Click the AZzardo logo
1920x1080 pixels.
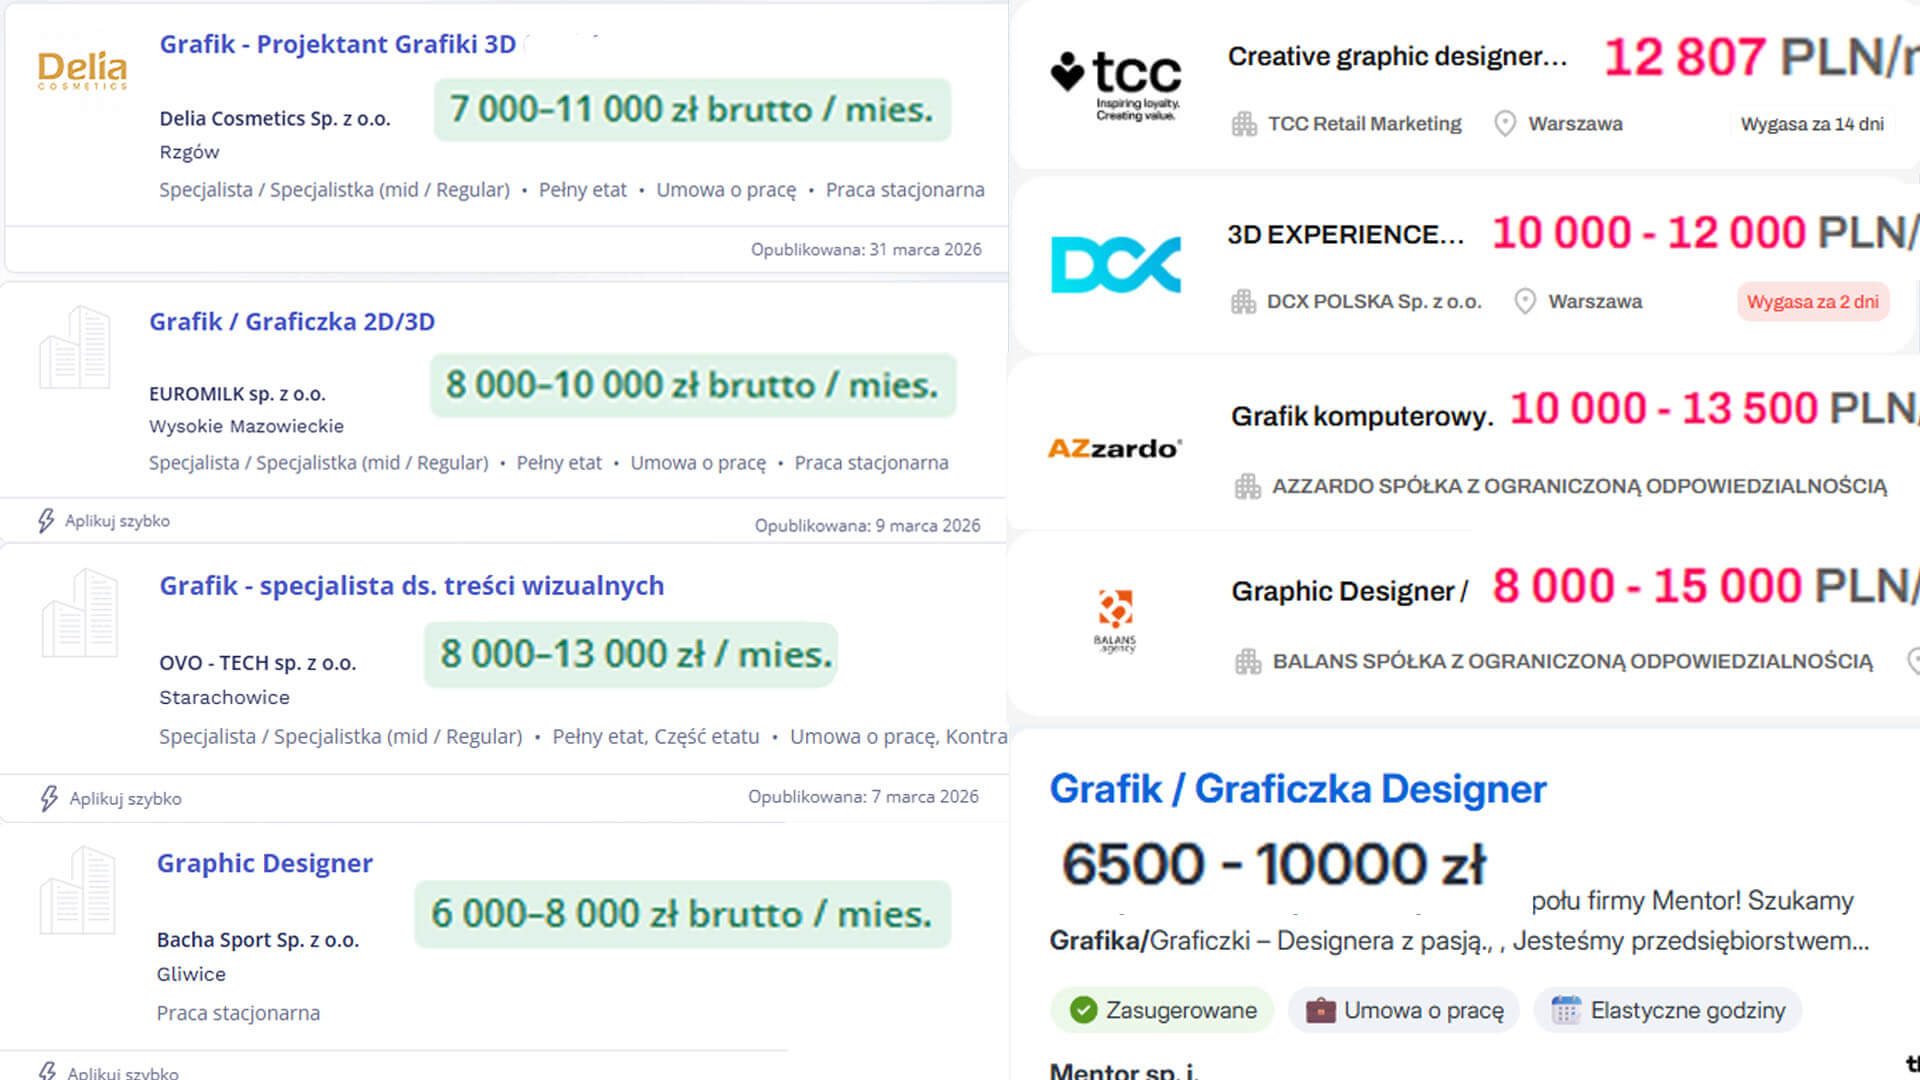coord(1114,448)
